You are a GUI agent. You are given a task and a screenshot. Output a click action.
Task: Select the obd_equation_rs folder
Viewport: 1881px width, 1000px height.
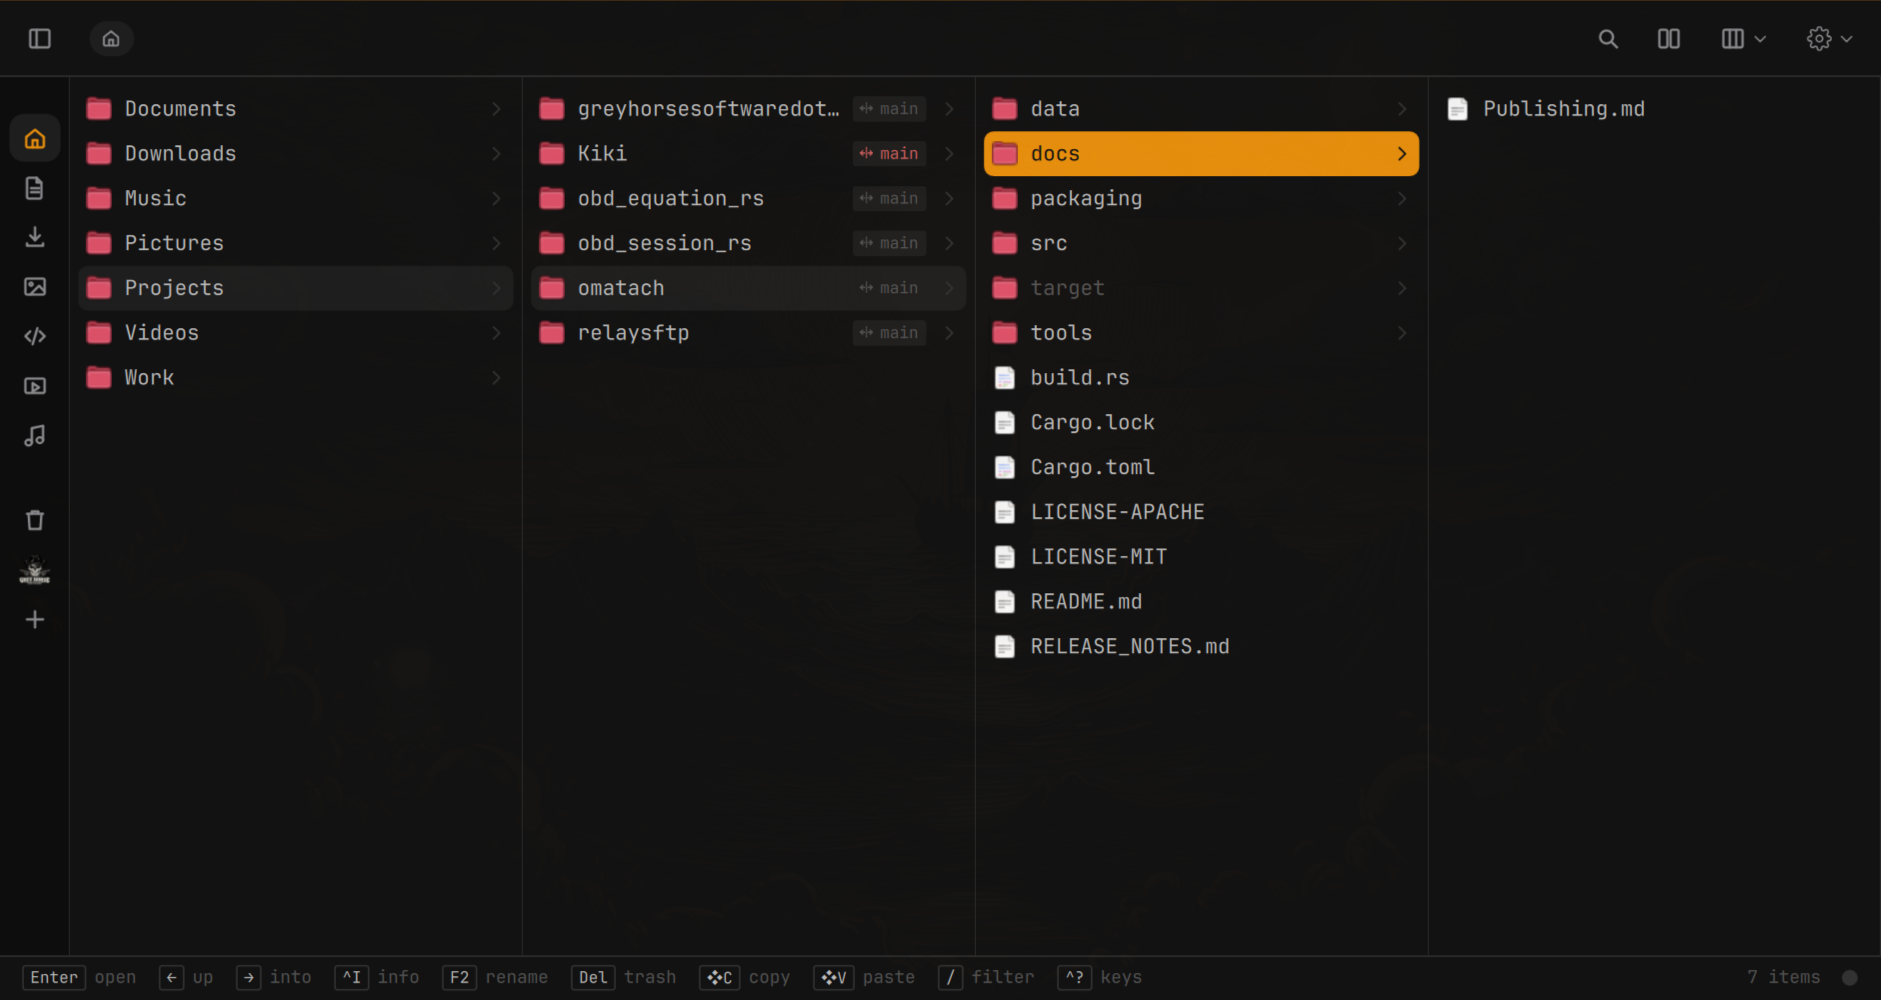tap(748, 198)
